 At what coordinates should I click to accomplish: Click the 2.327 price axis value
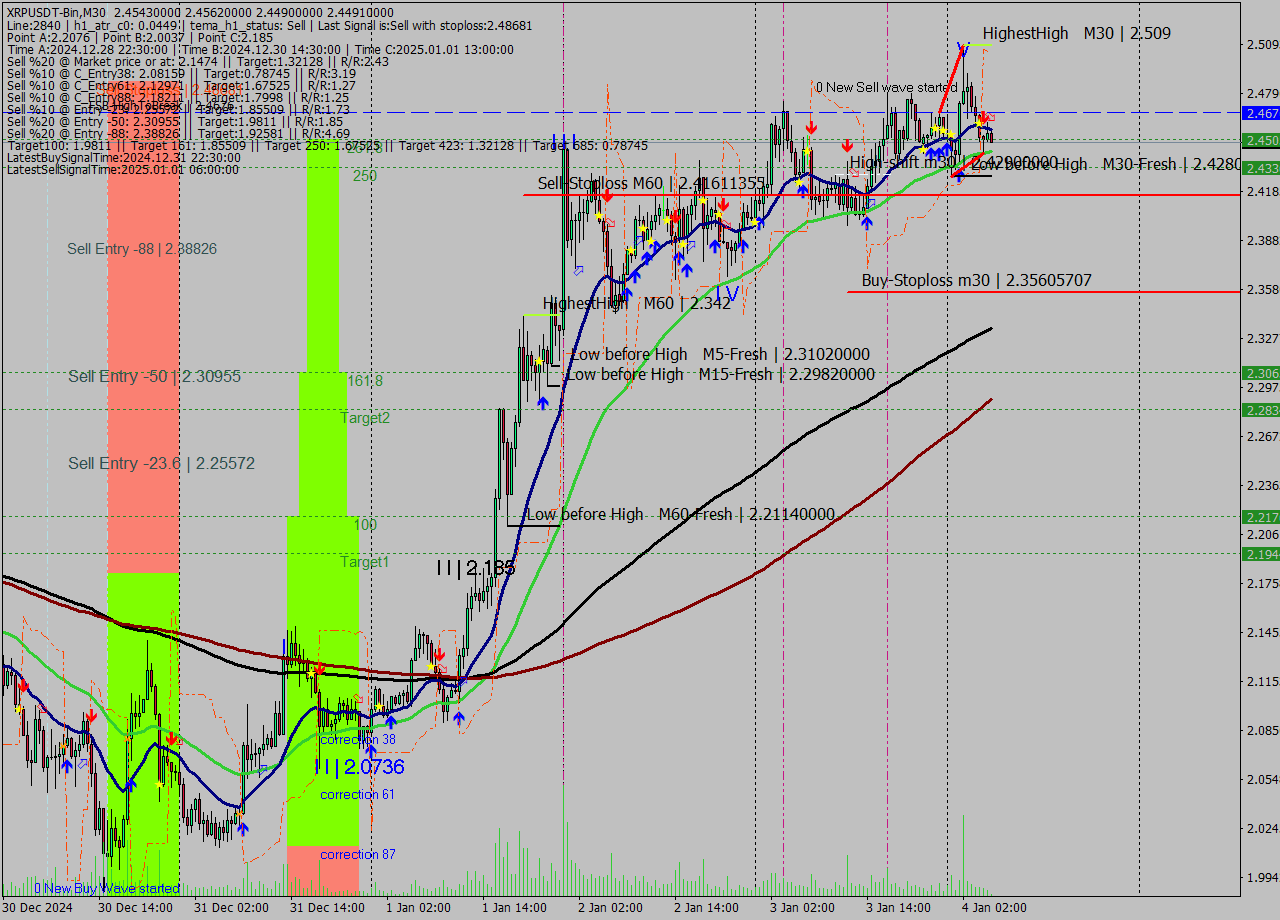pyautogui.click(x=1262, y=338)
